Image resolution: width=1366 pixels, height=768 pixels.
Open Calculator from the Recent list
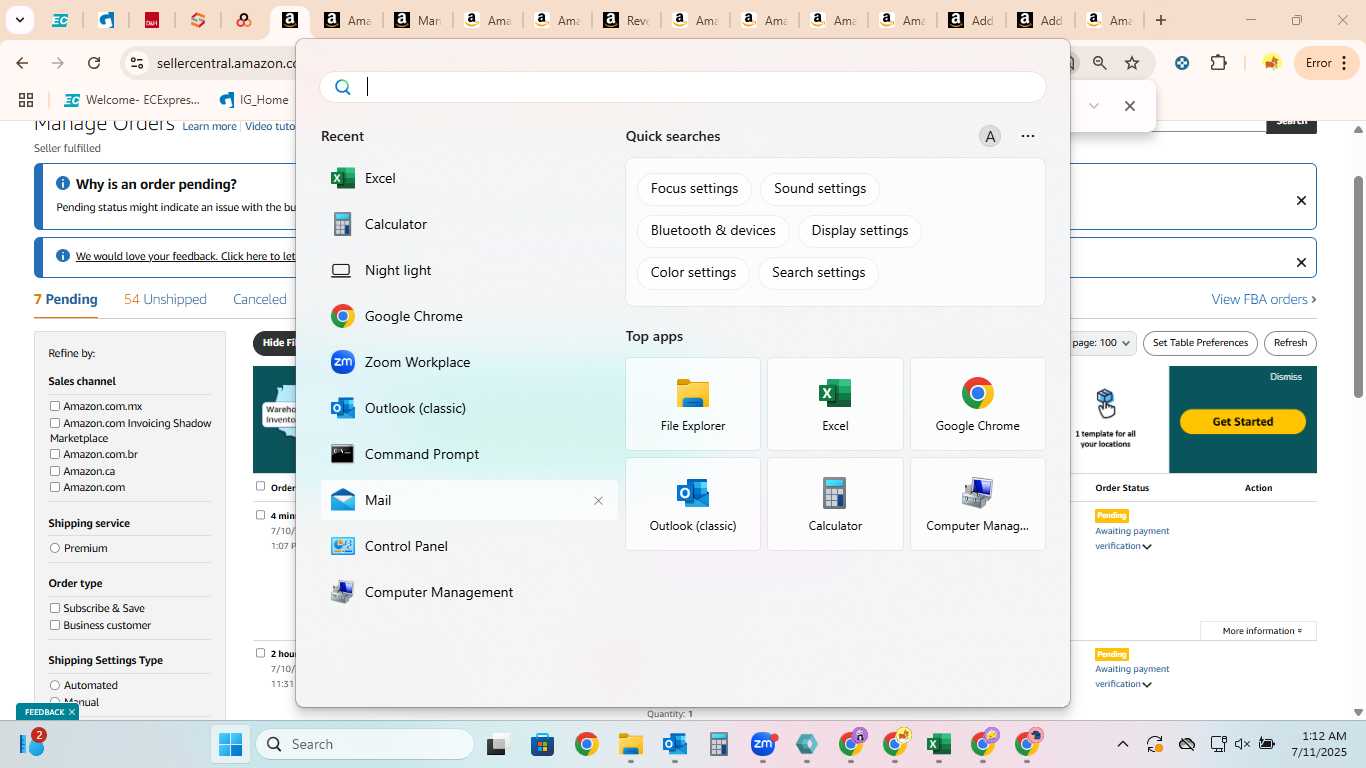pos(469,224)
